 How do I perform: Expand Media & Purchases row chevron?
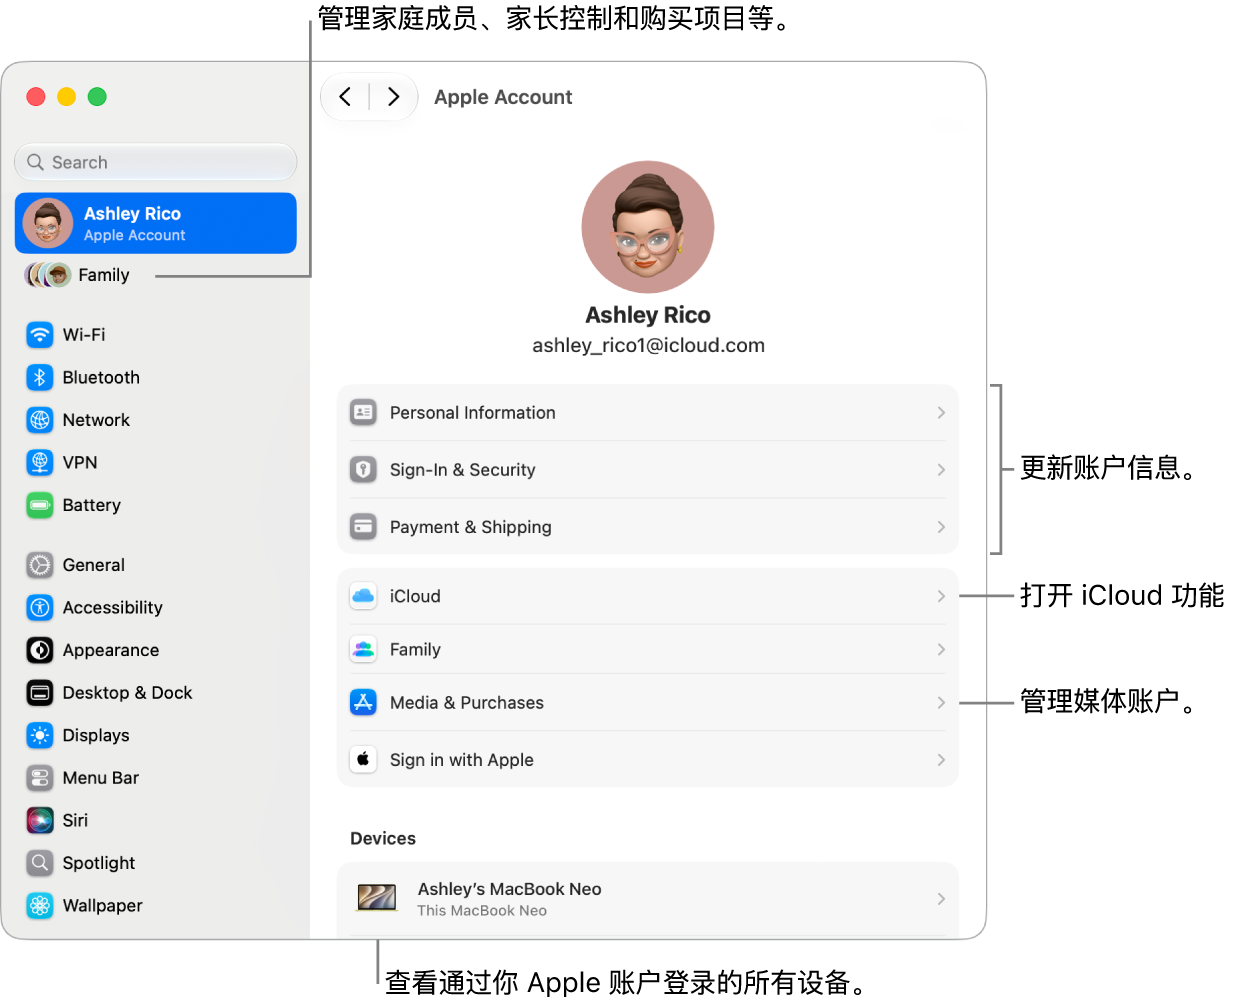(941, 702)
